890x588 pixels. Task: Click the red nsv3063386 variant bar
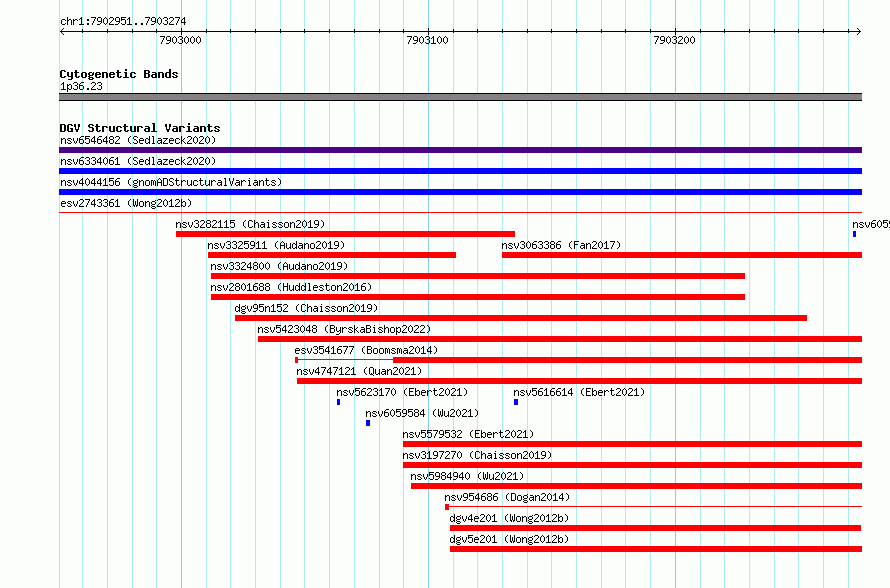(682, 255)
